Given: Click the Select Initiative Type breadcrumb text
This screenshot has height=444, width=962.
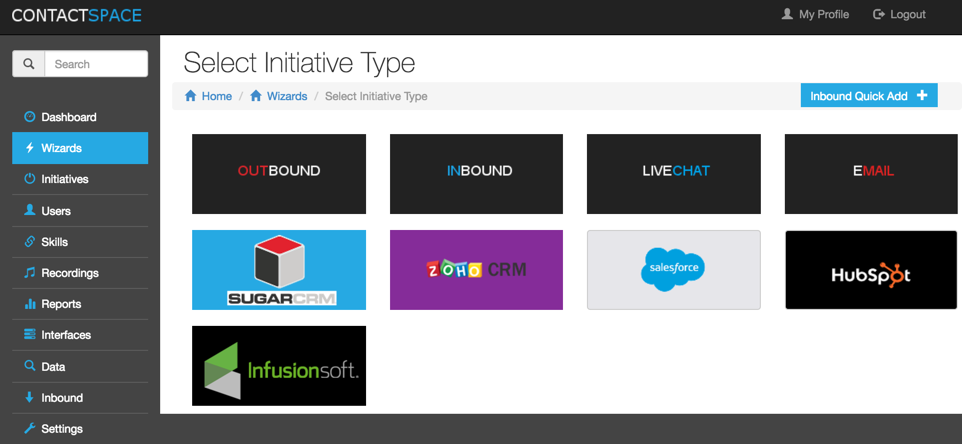Looking at the screenshot, I should pyautogui.click(x=376, y=96).
